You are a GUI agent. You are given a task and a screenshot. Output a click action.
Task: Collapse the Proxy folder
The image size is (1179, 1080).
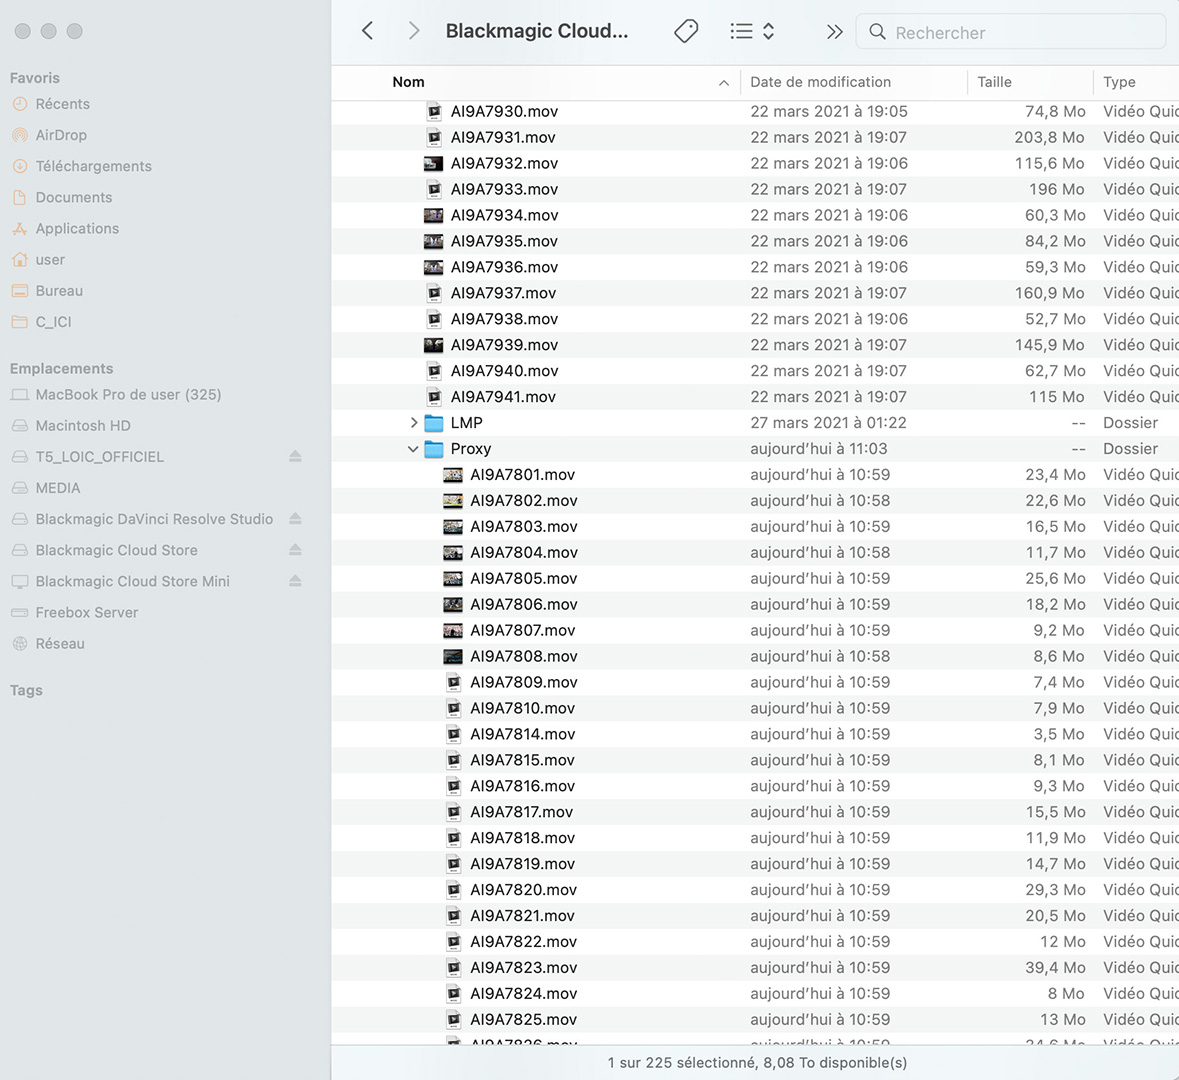[413, 449]
